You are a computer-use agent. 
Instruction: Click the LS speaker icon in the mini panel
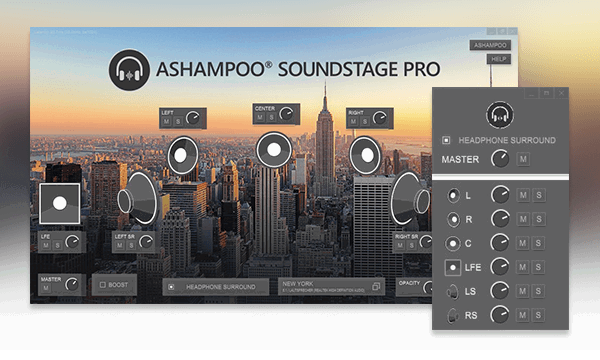(x=452, y=292)
